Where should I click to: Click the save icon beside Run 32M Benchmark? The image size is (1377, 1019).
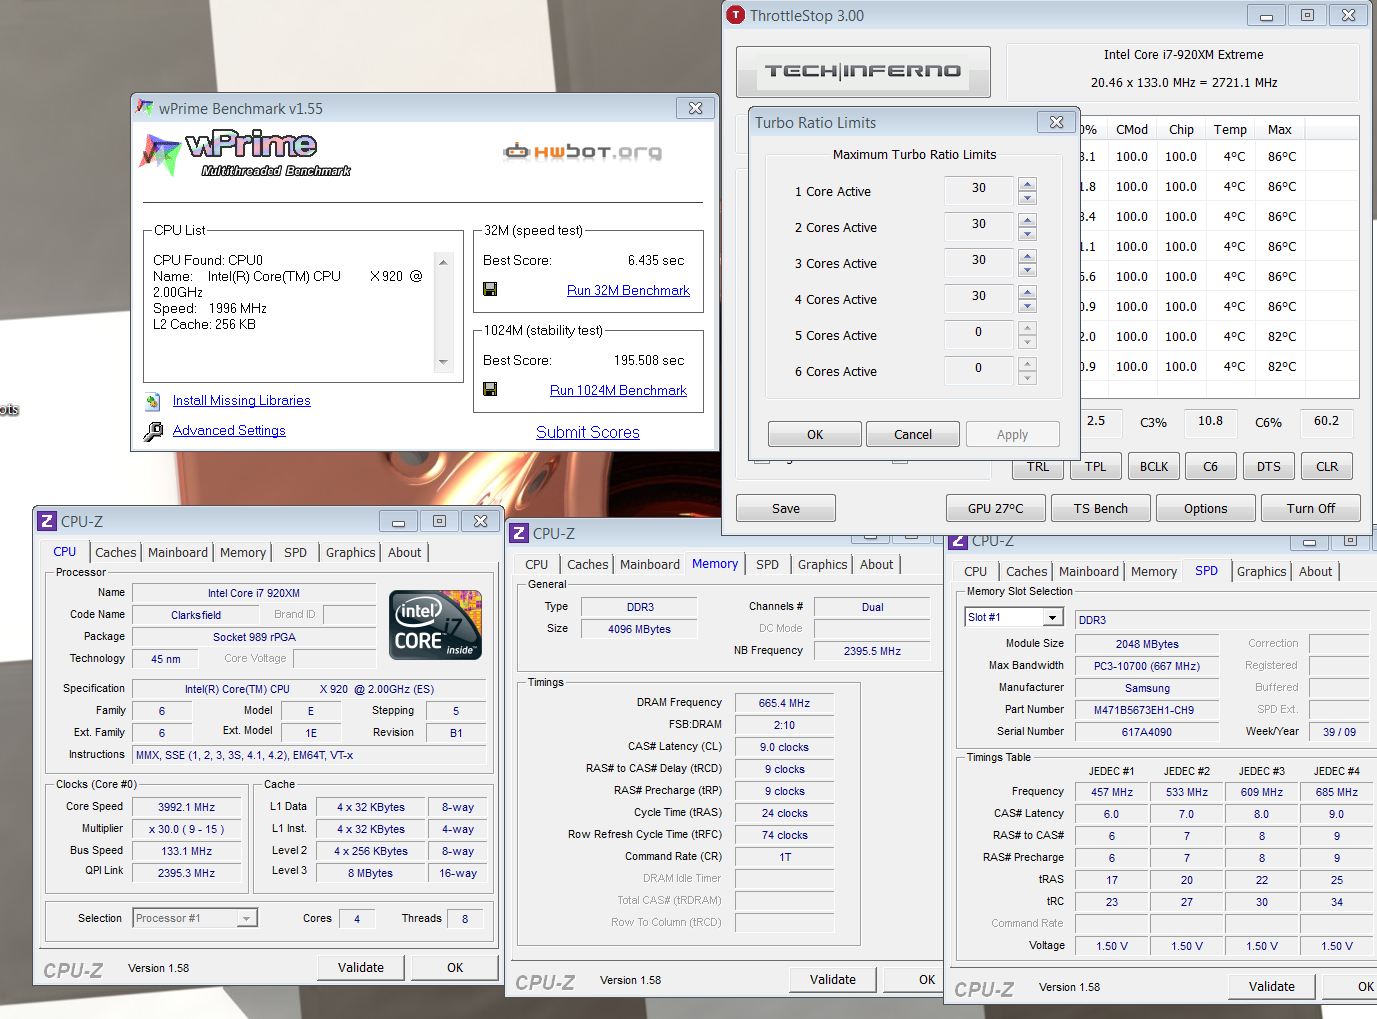coord(490,289)
